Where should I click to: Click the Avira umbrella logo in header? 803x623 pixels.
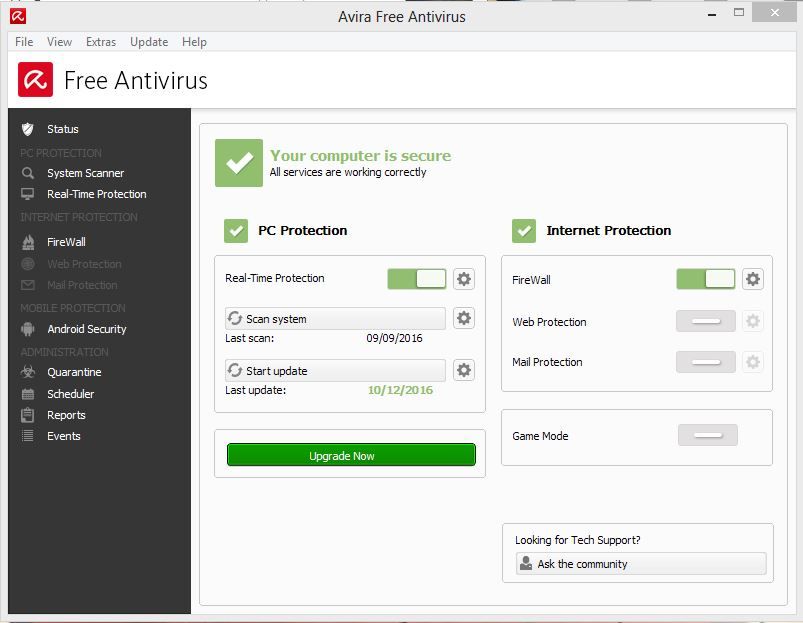pyautogui.click(x=35, y=80)
